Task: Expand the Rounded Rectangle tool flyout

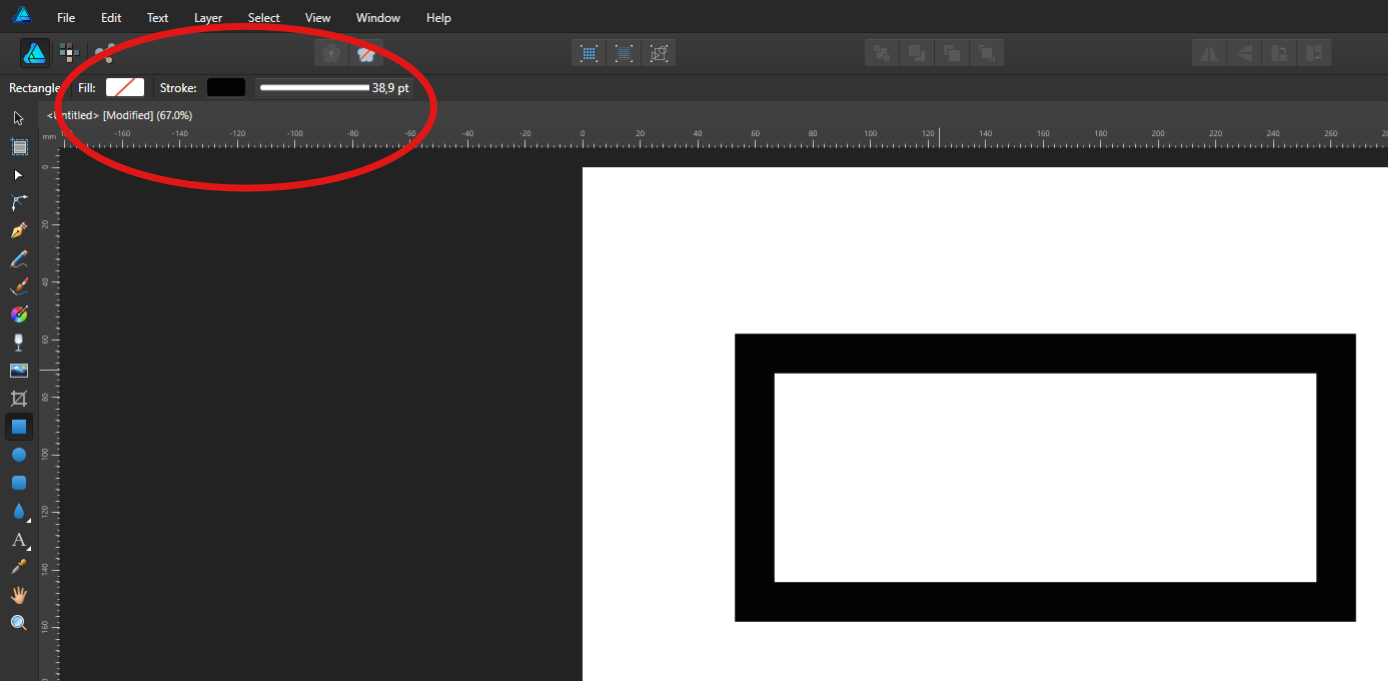Action: [x=18, y=482]
